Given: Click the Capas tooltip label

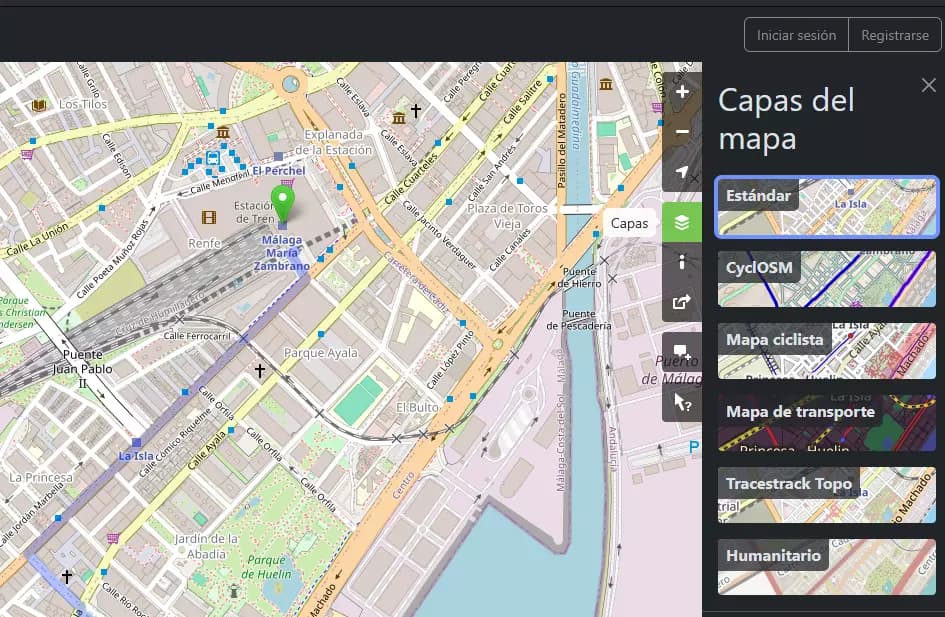Looking at the screenshot, I should click(629, 223).
